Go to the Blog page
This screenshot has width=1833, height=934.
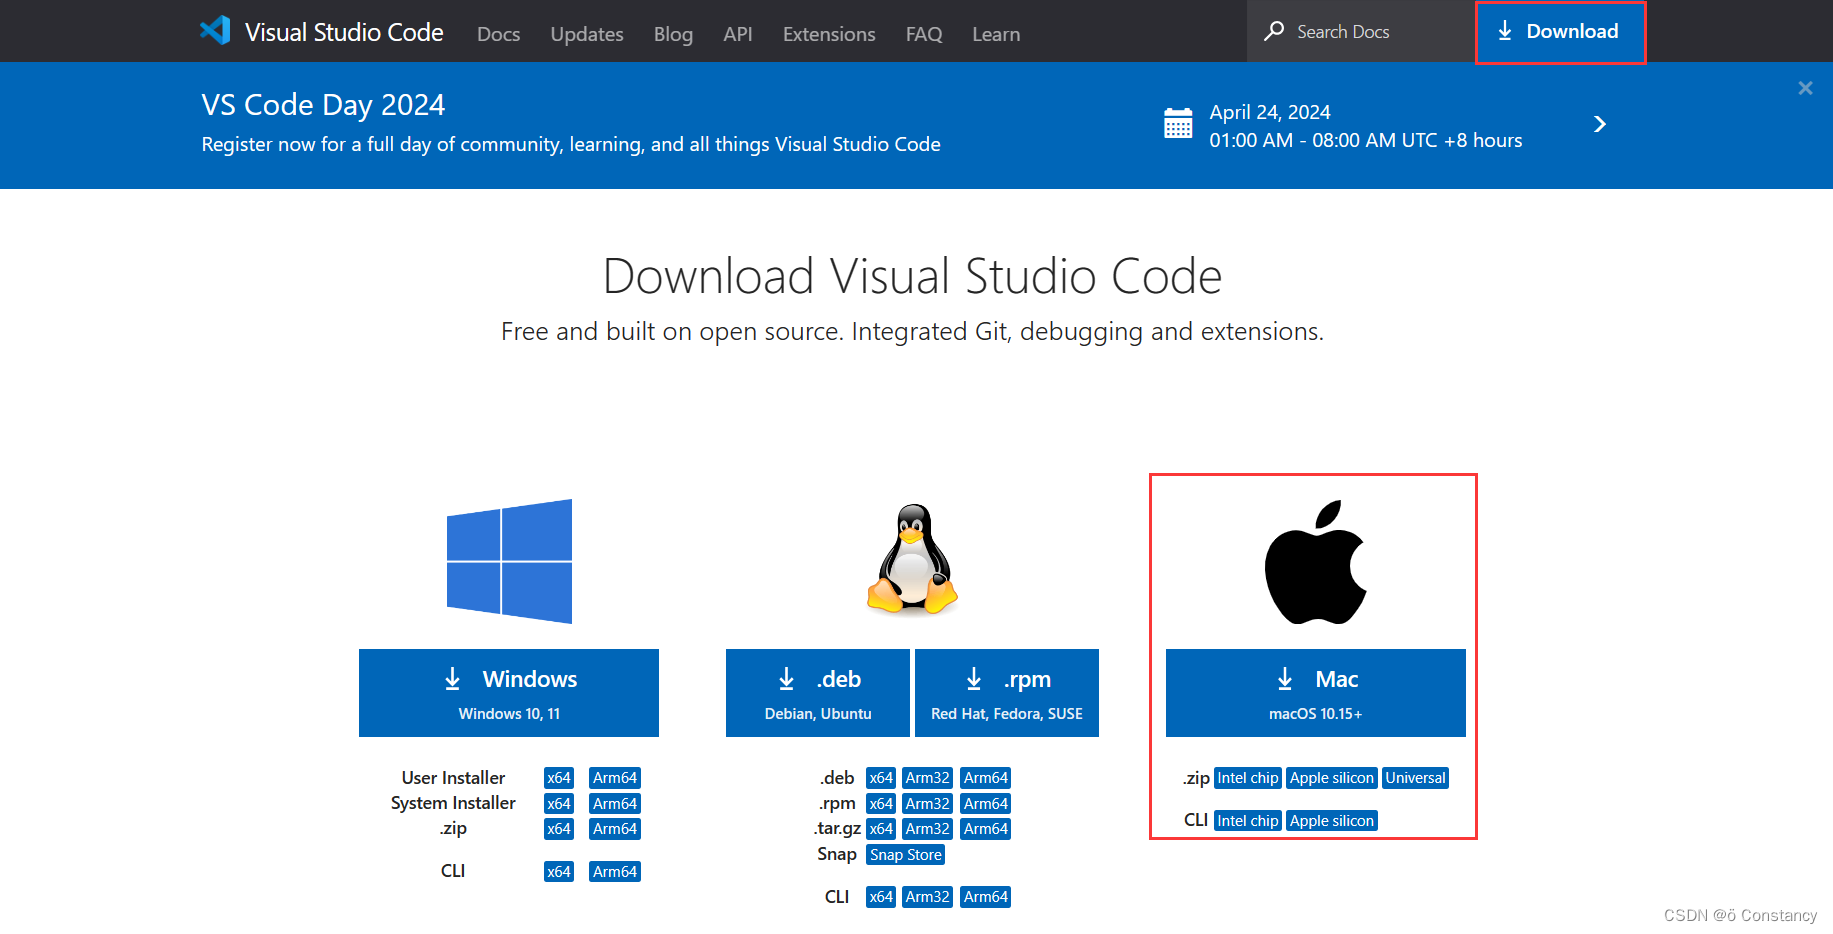[x=673, y=34]
